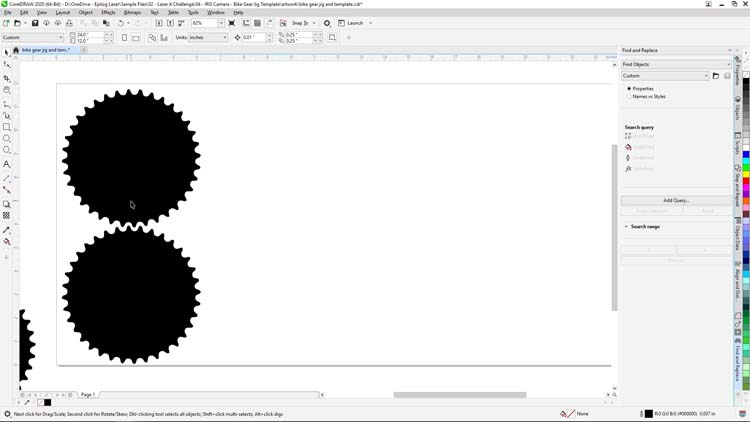The height and width of the screenshot is (422, 750).
Task: Collapse the Search range section
Action: tap(626, 226)
